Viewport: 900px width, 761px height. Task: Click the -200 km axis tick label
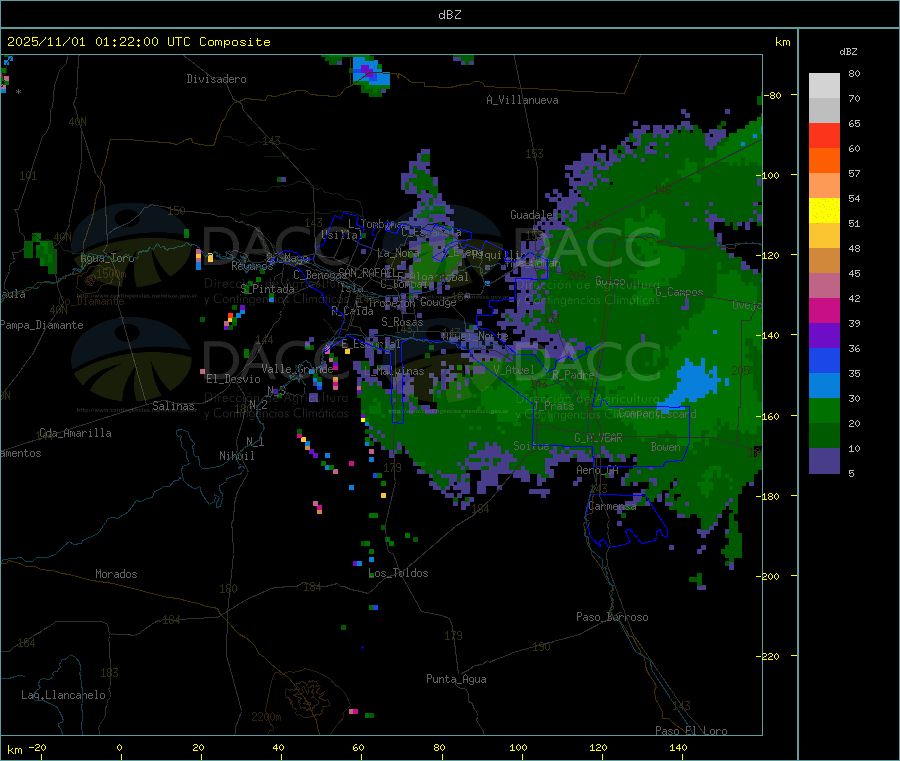pyautogui.click(x=770, y=576)
